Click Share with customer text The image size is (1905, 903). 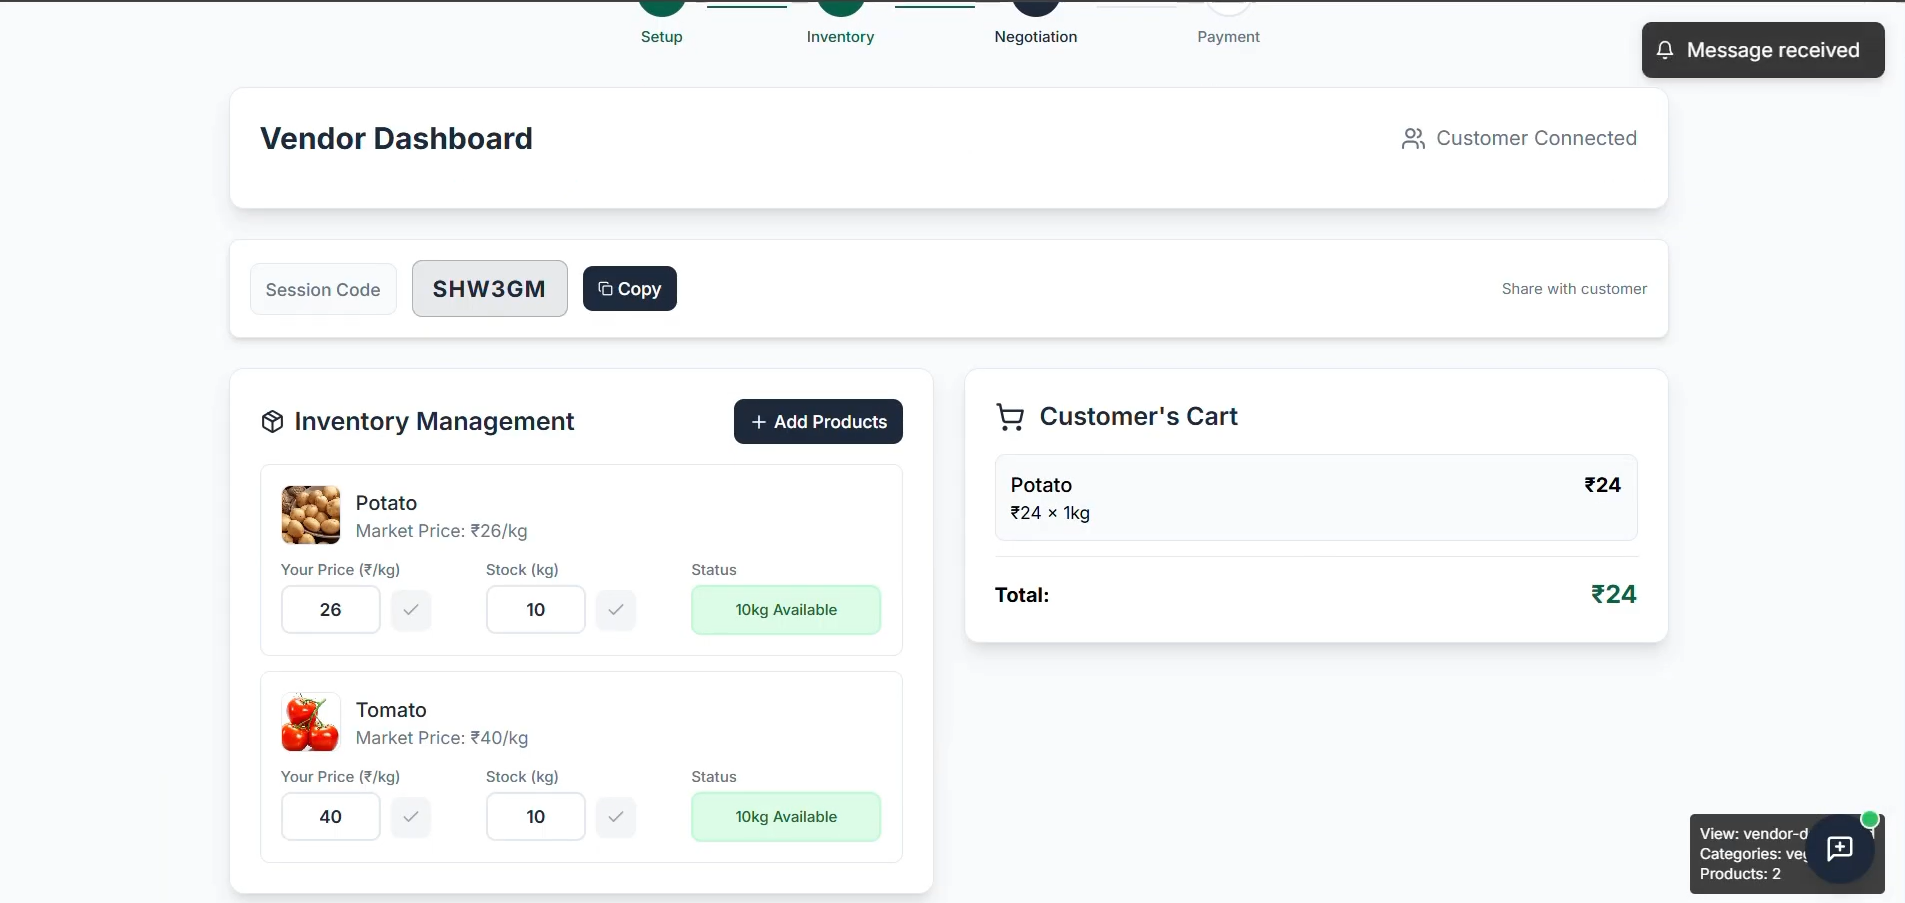1574,289
